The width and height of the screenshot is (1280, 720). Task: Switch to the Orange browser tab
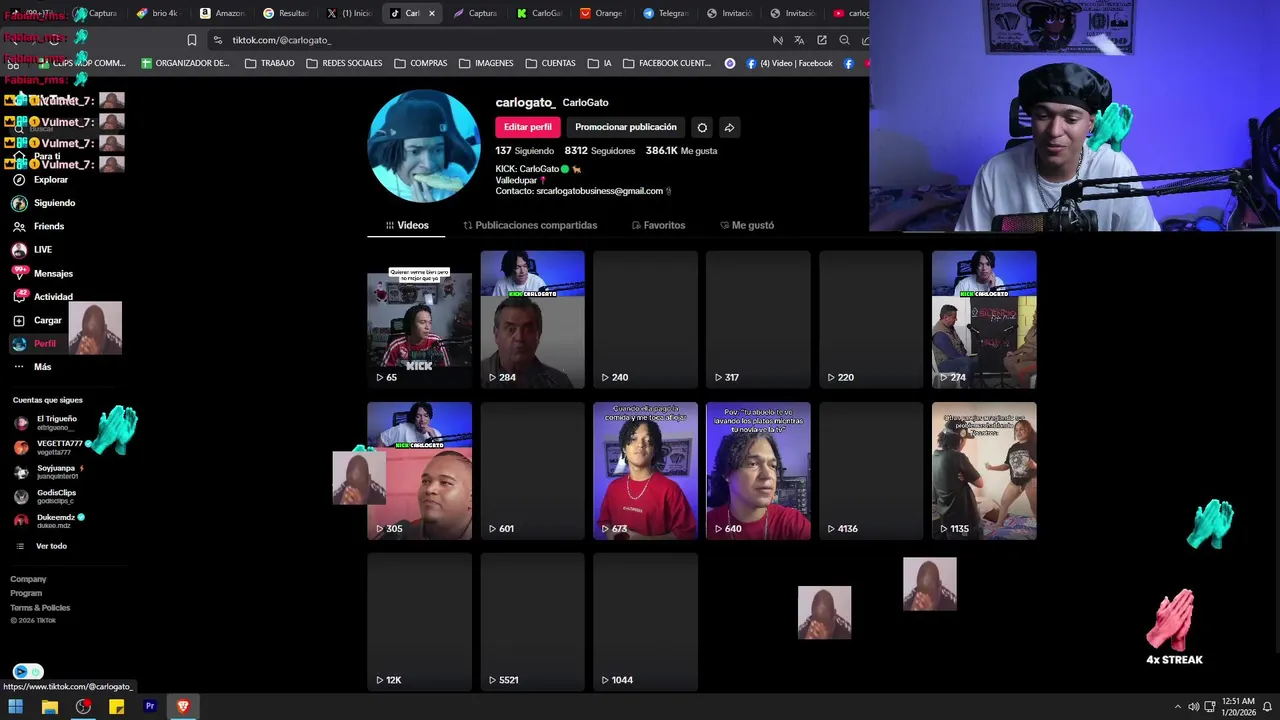[x=601, y=13]
